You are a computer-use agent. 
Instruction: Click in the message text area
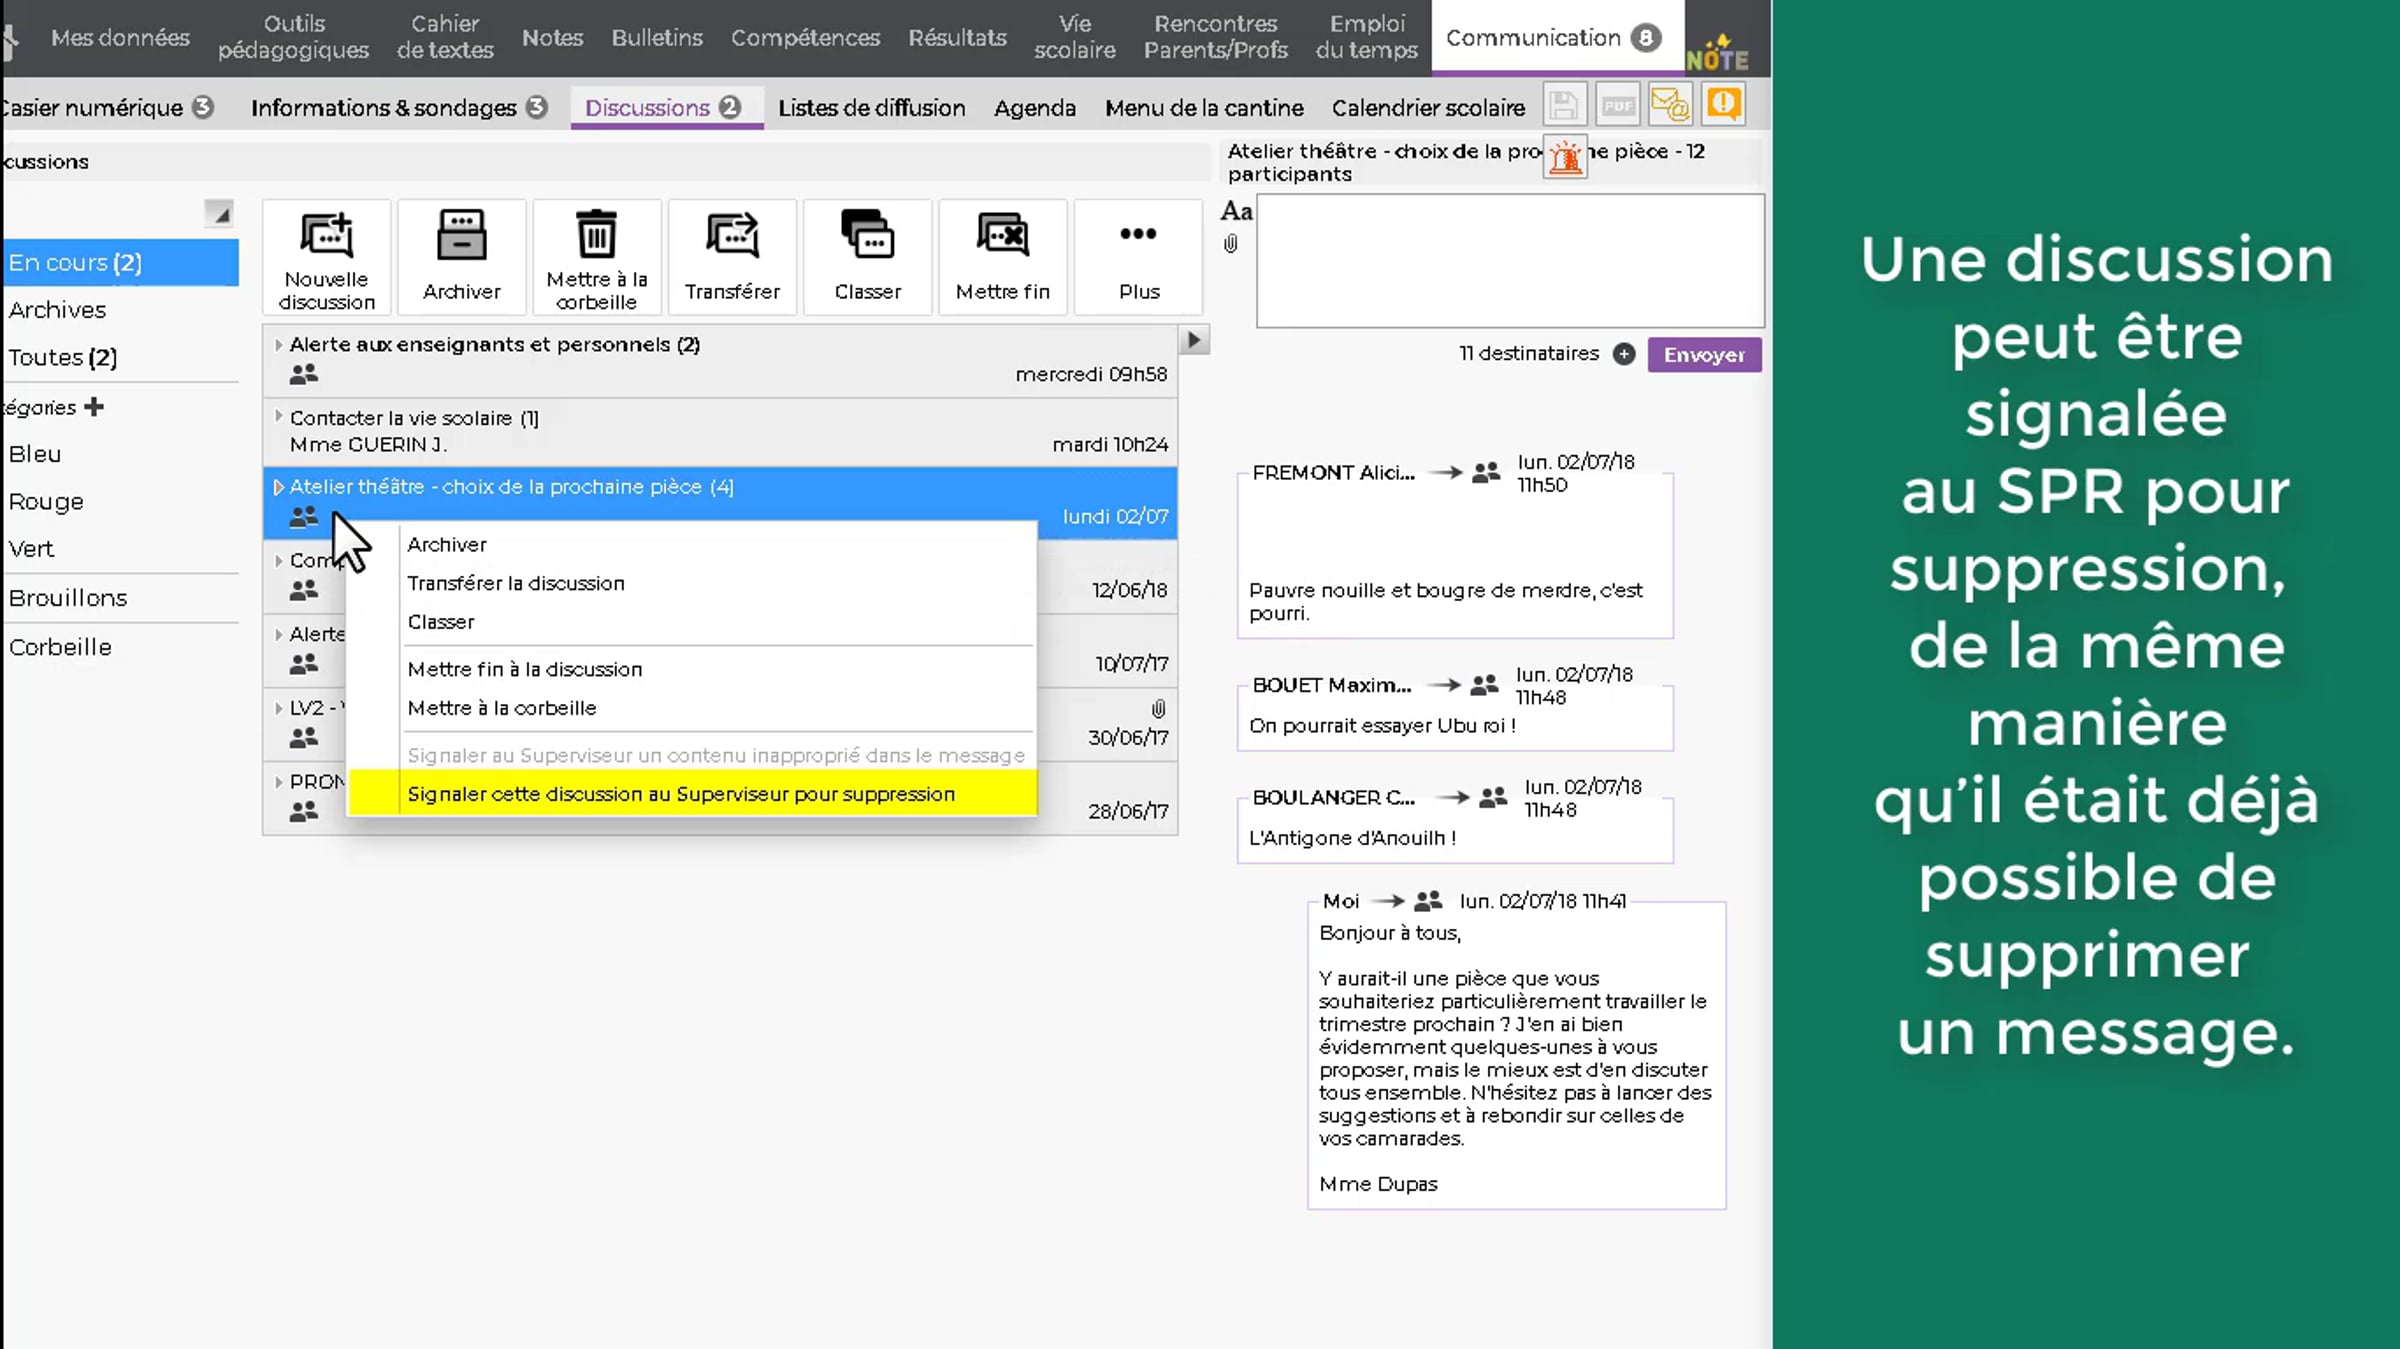pos(1509,261)
